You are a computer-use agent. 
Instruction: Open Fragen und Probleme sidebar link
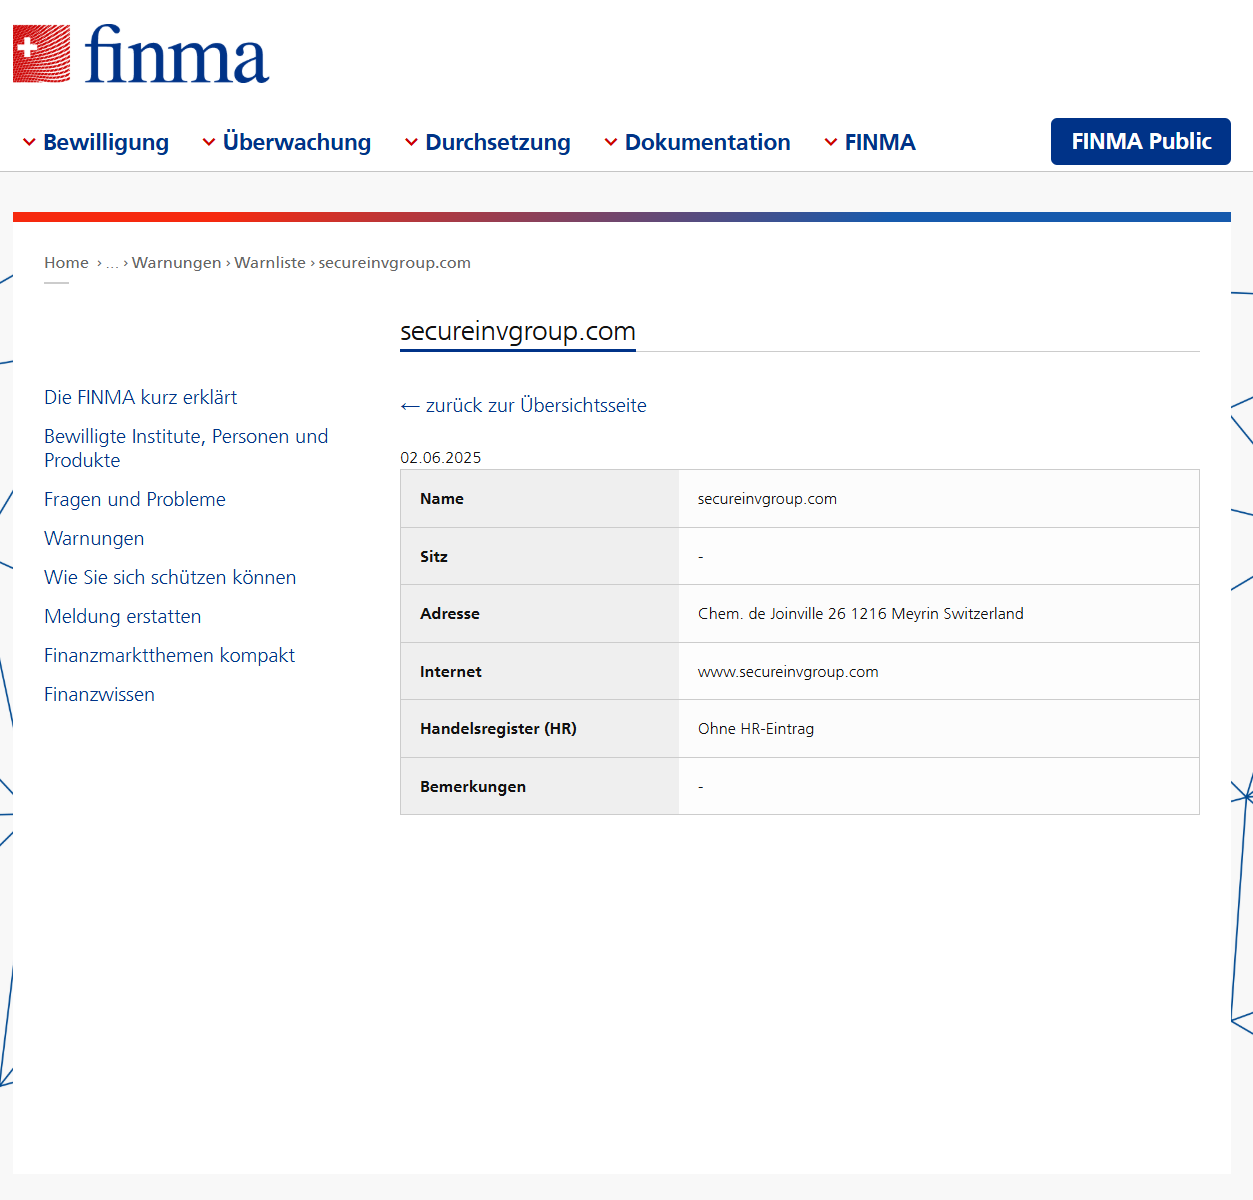point(135,499)
